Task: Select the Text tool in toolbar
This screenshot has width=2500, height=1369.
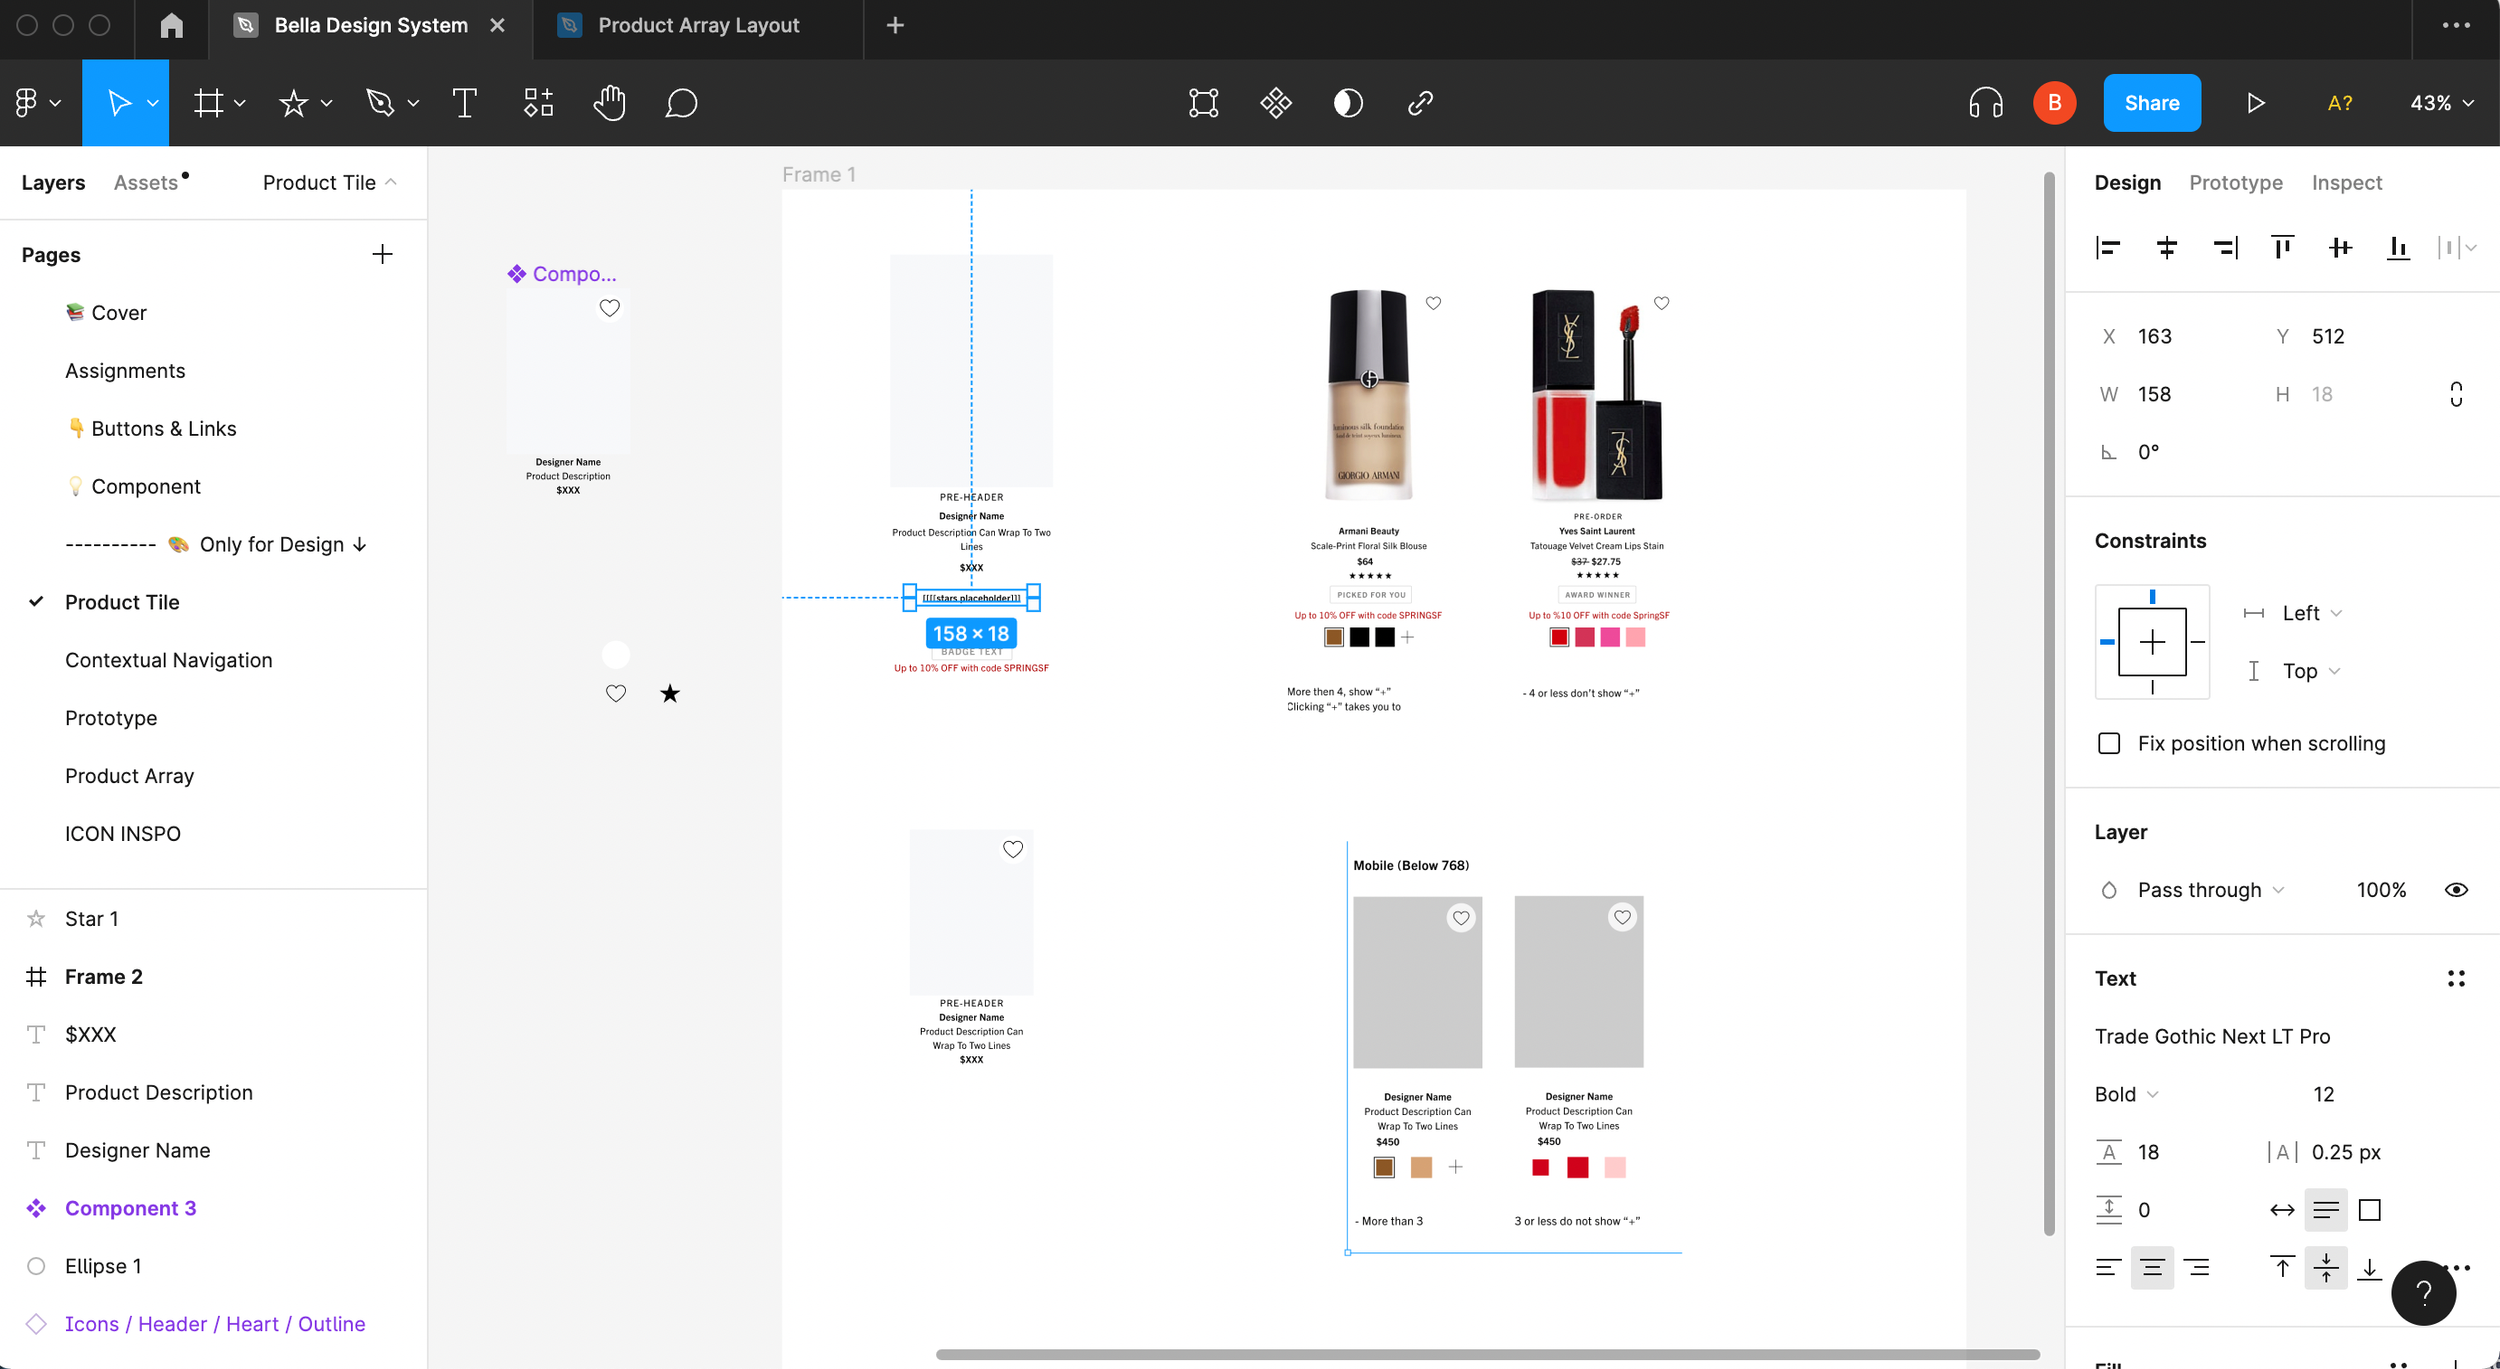Action: point(464,103)
